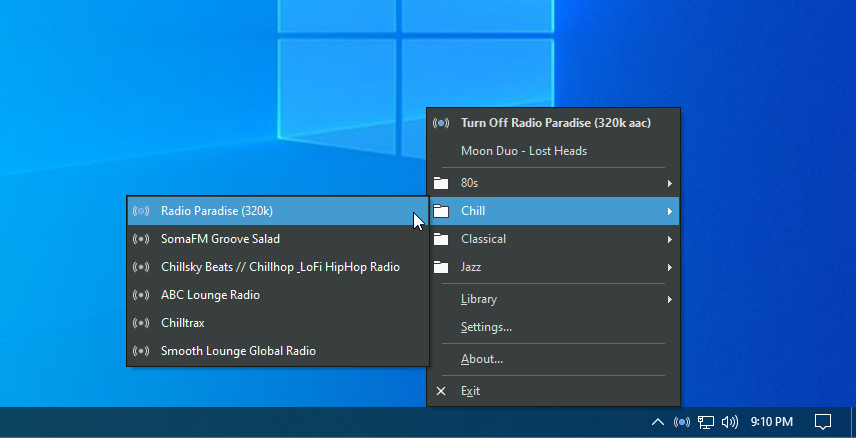Open the 80s stations folder
The width and height of the screenshot is (856, 438).
(x=554, y=183)
